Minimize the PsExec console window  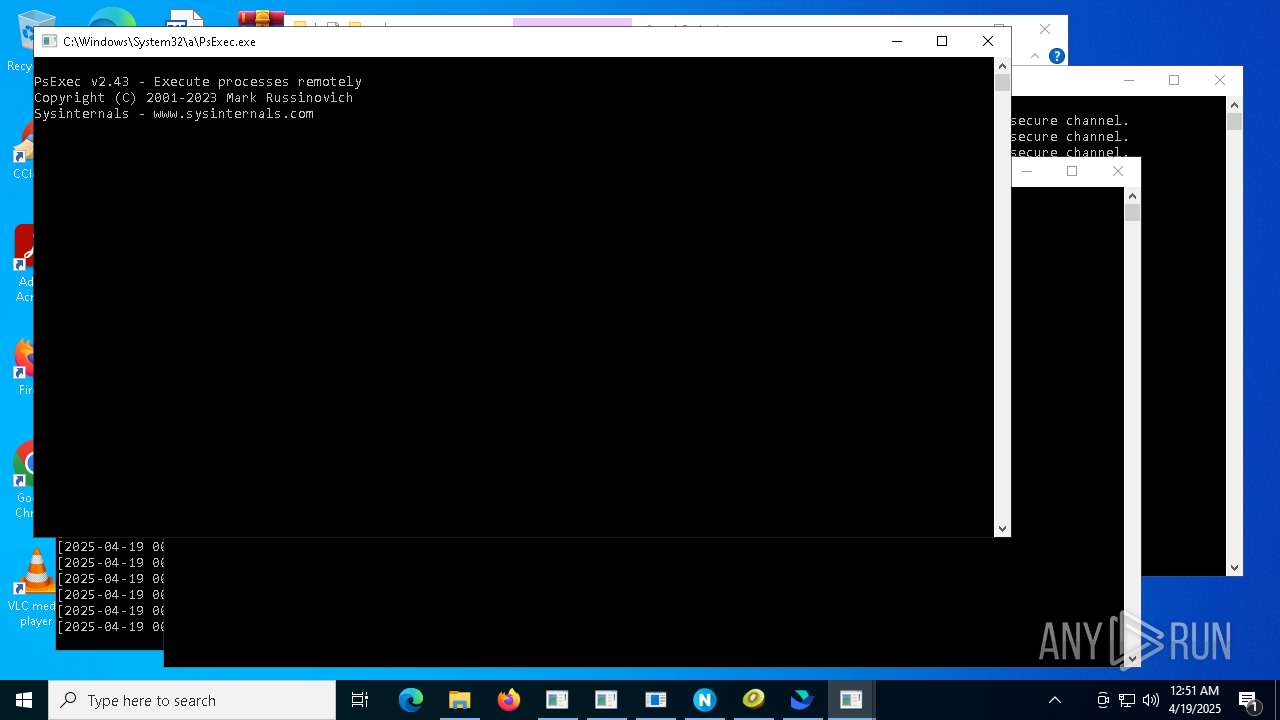(896, 41)
